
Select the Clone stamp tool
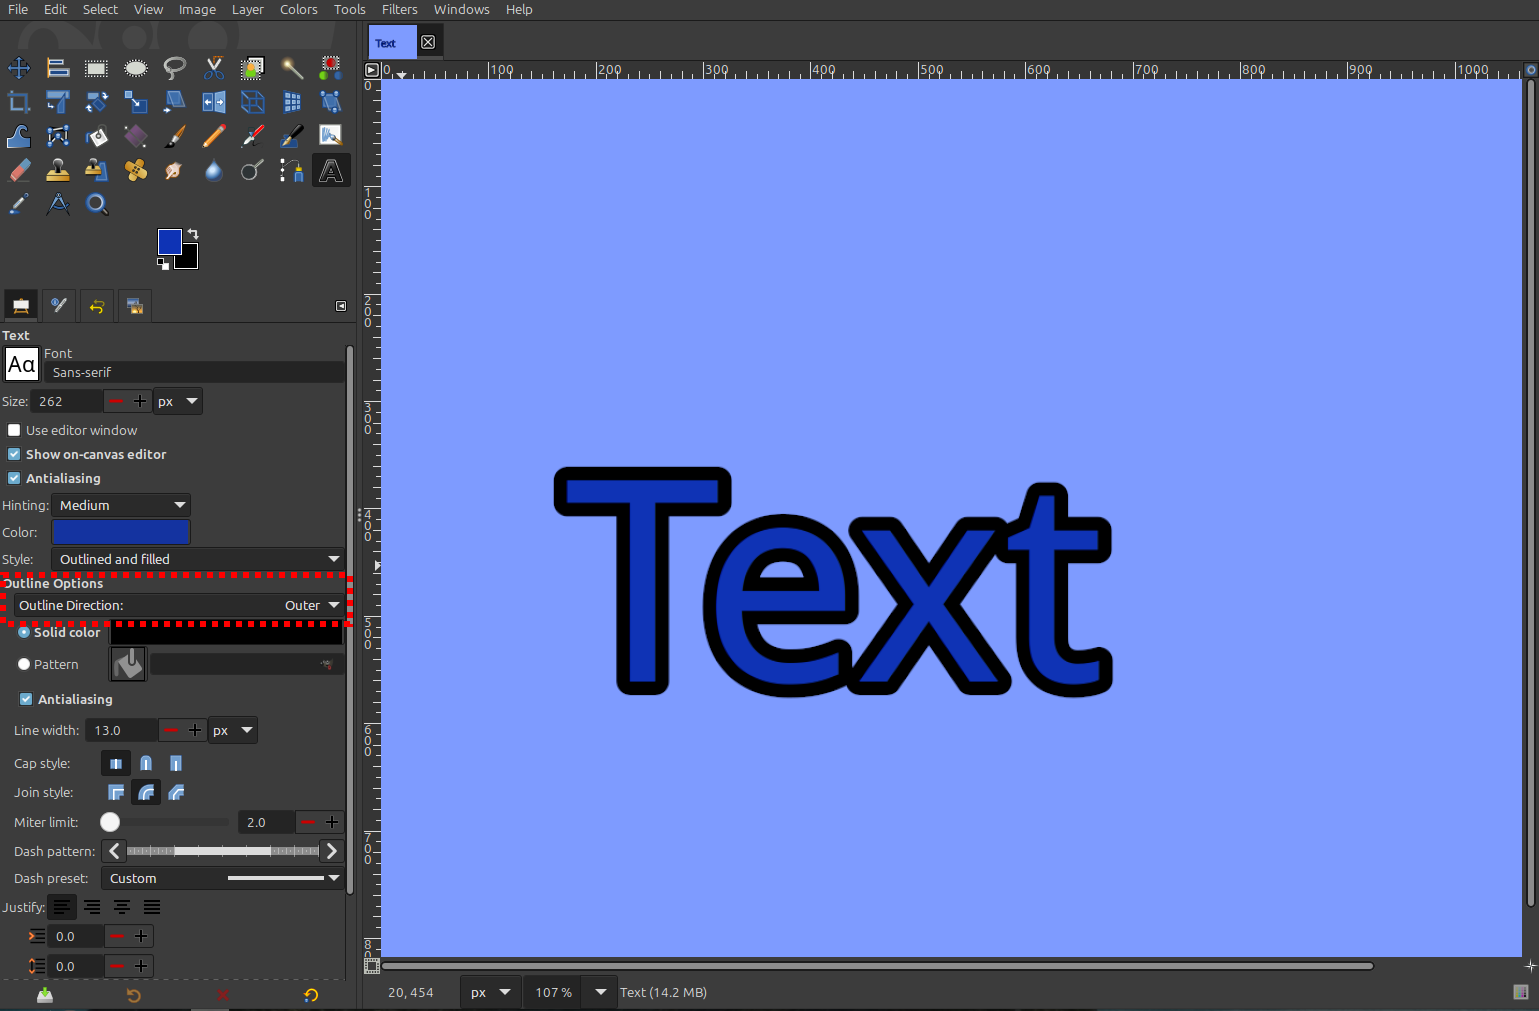coord(57,170)
